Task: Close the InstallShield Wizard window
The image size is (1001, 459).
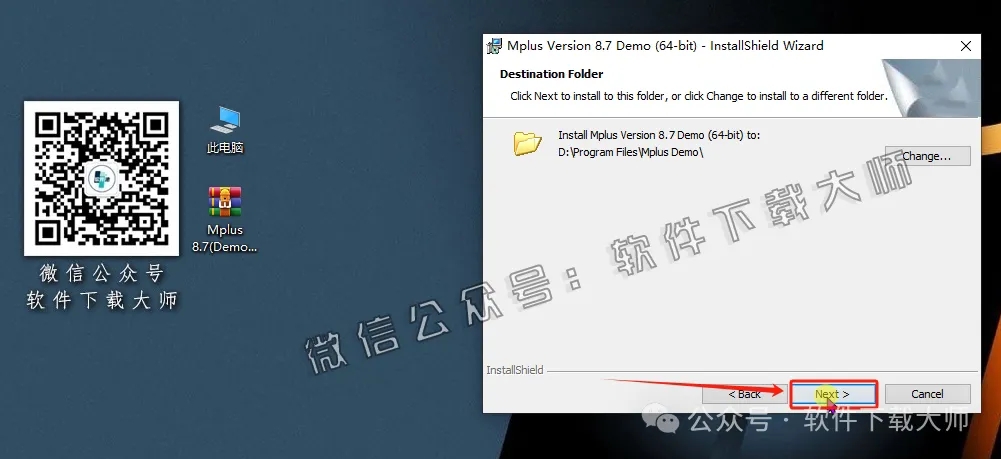Action: pos(966,46)
